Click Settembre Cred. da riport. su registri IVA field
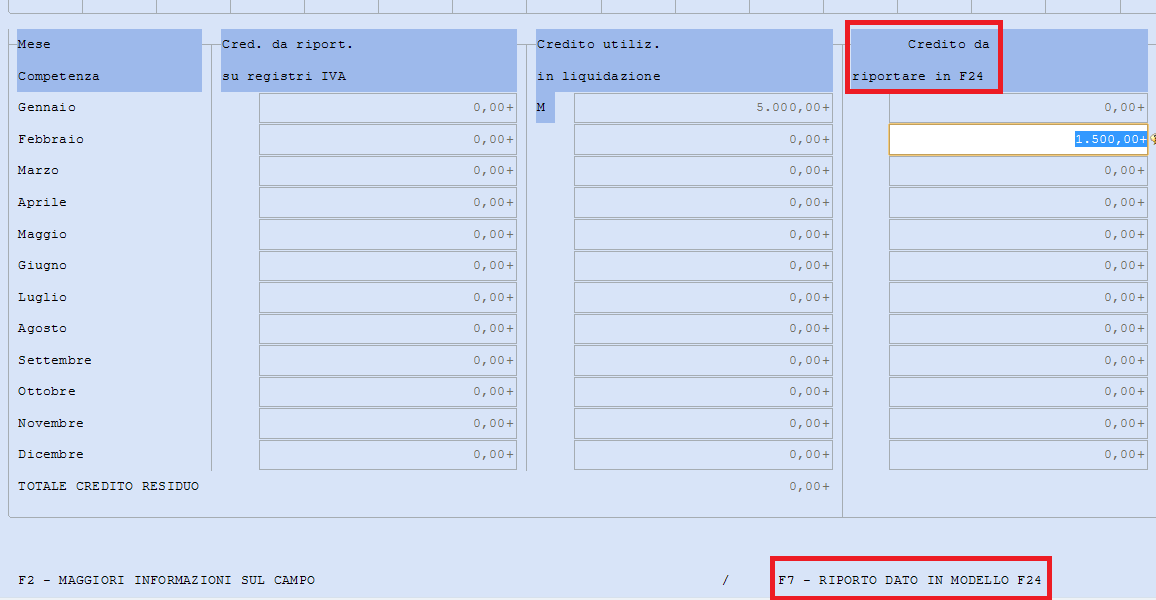 [388, 360]
